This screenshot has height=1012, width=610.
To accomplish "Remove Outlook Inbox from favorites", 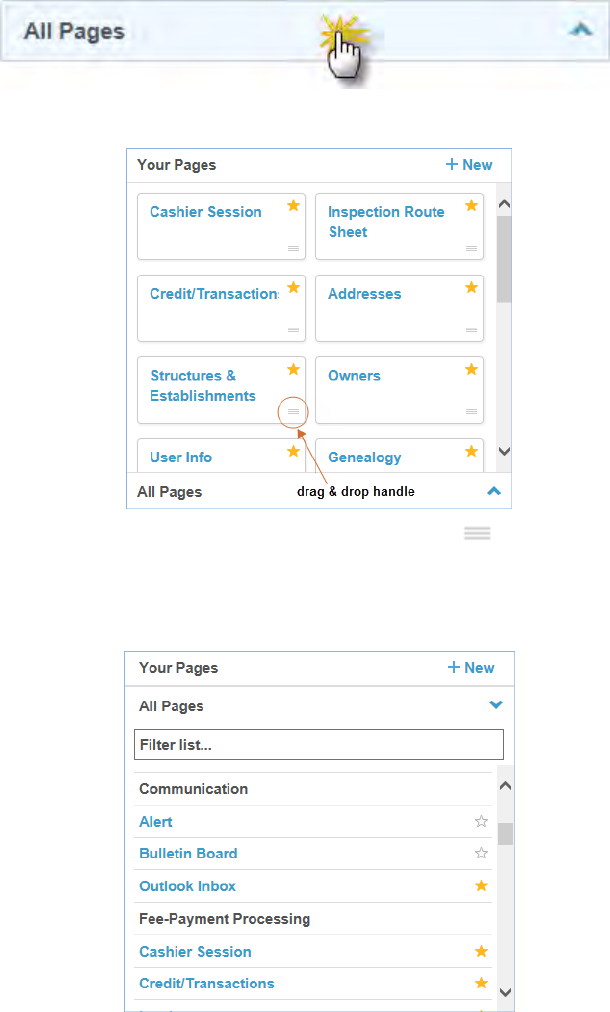I will tap(481, 886).
